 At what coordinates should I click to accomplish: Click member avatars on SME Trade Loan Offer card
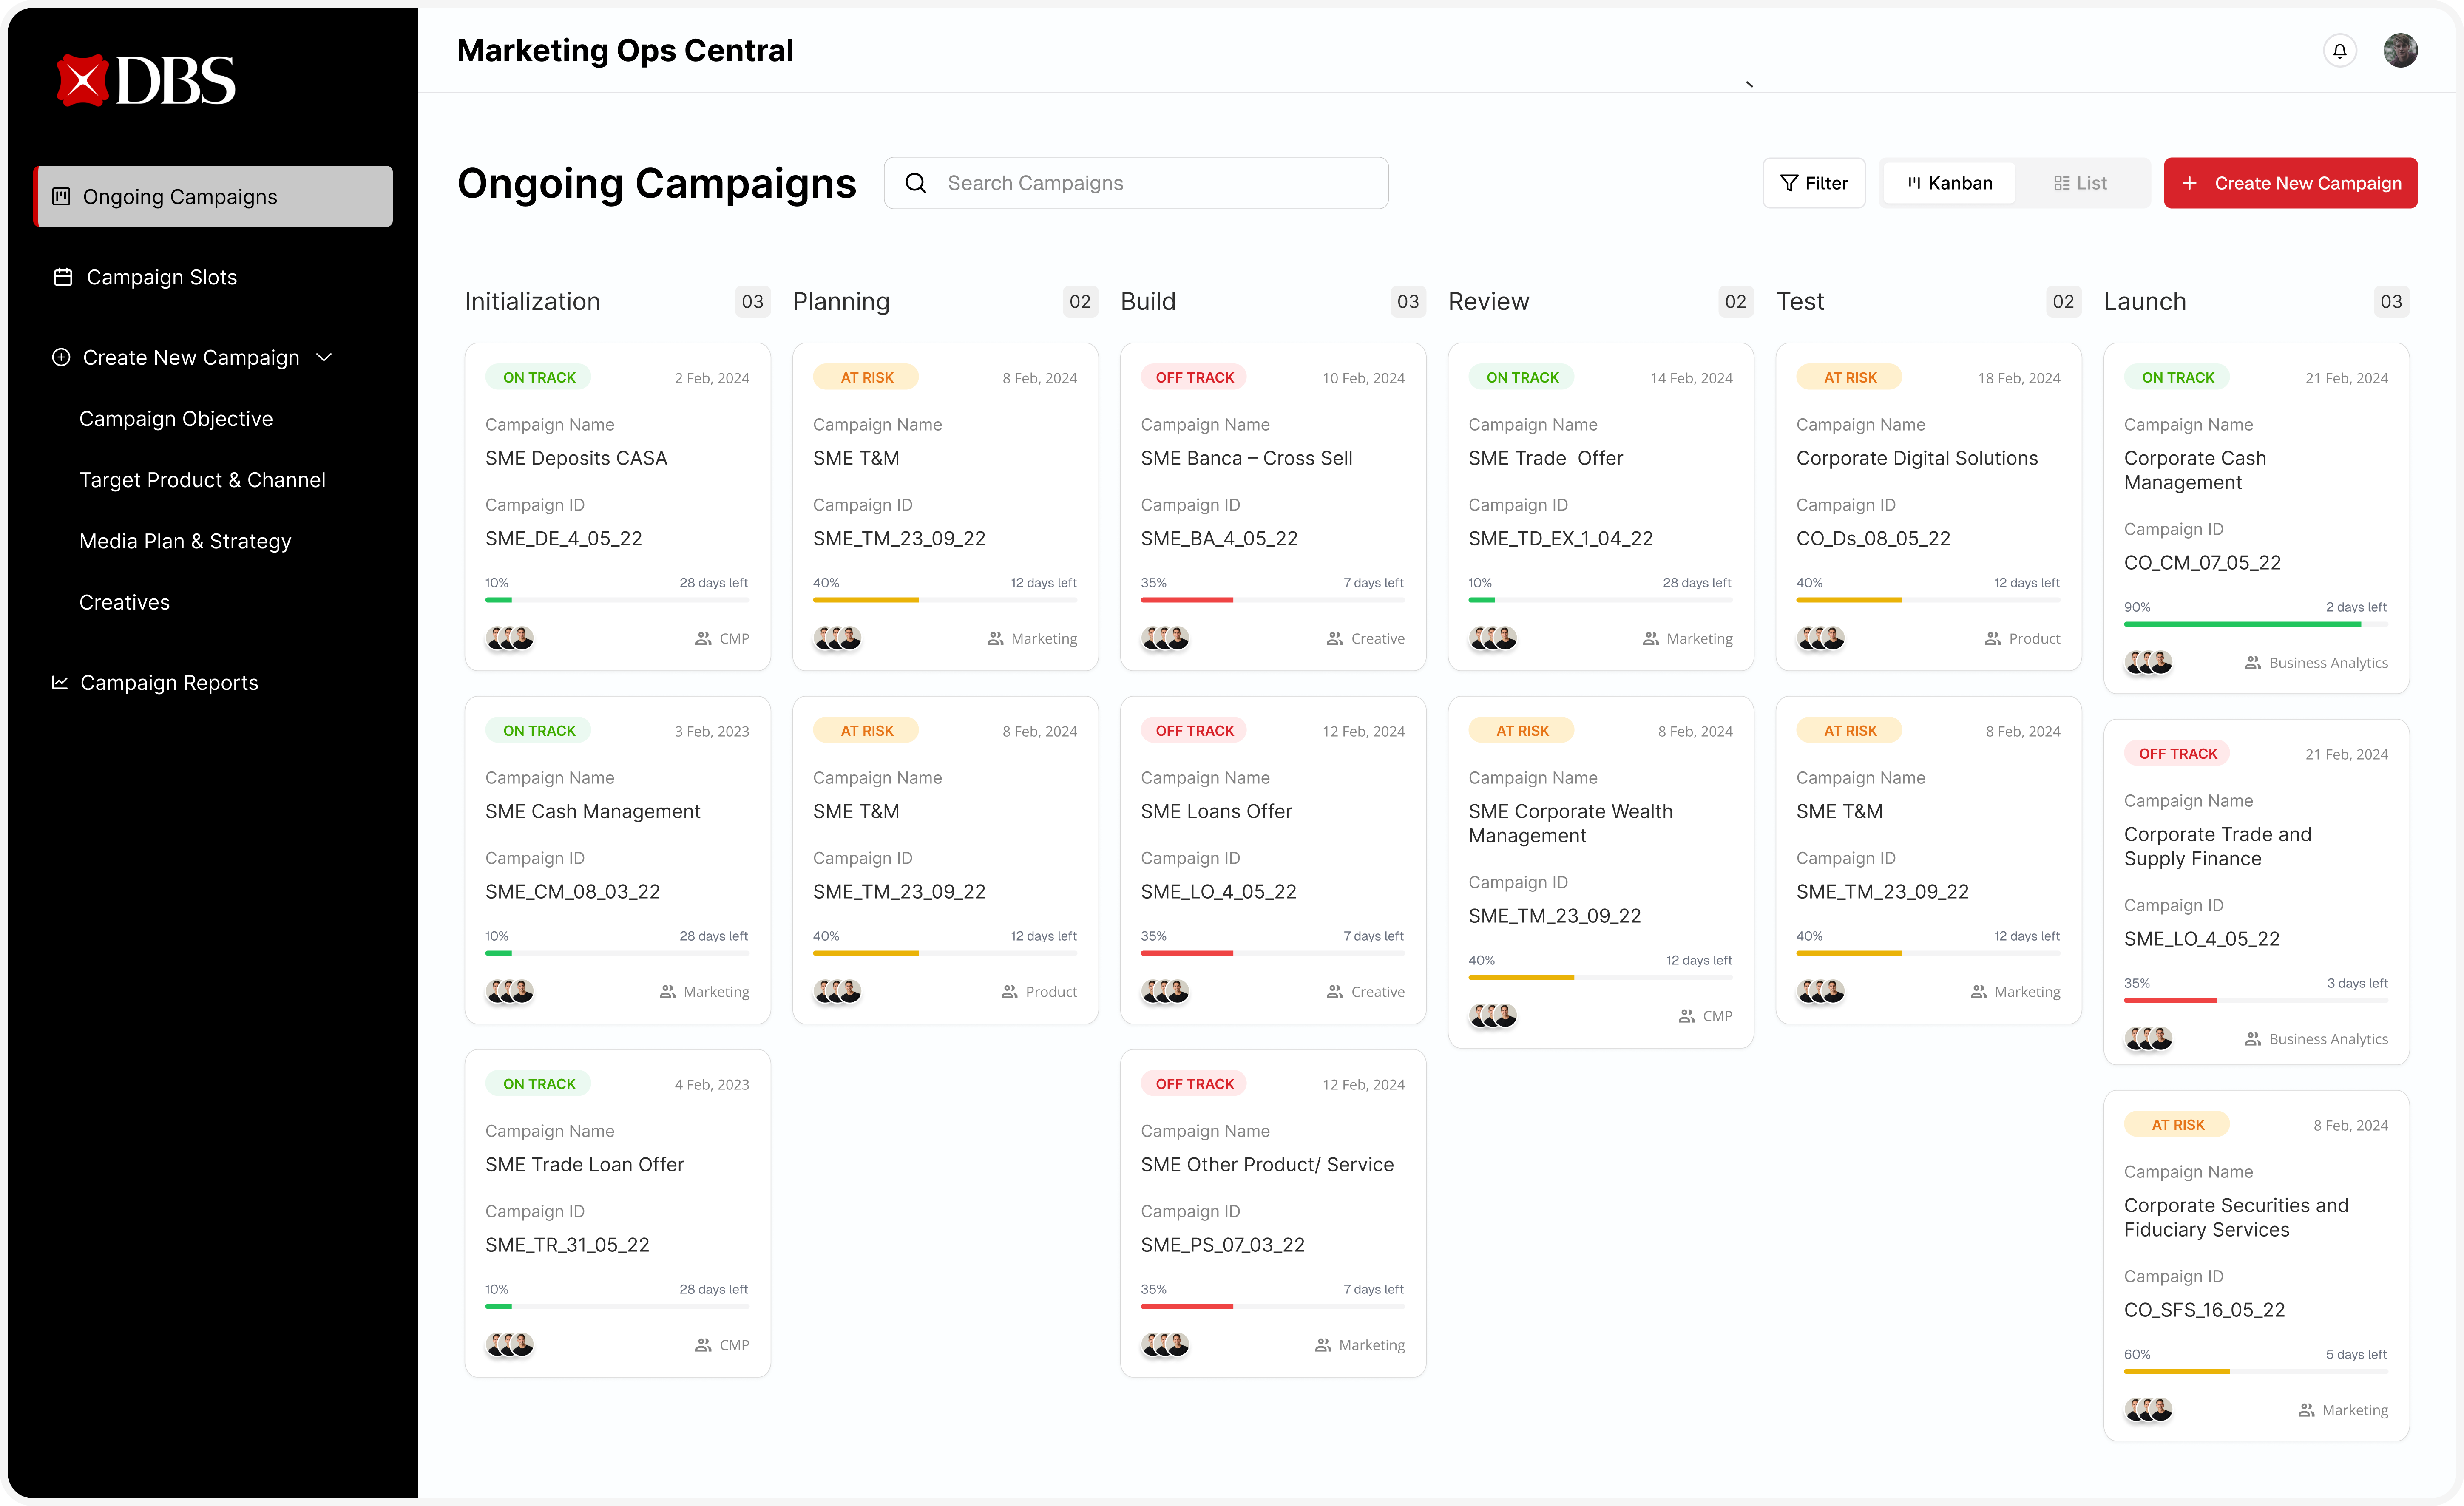pyautogui.click(x=510, y=1344)
